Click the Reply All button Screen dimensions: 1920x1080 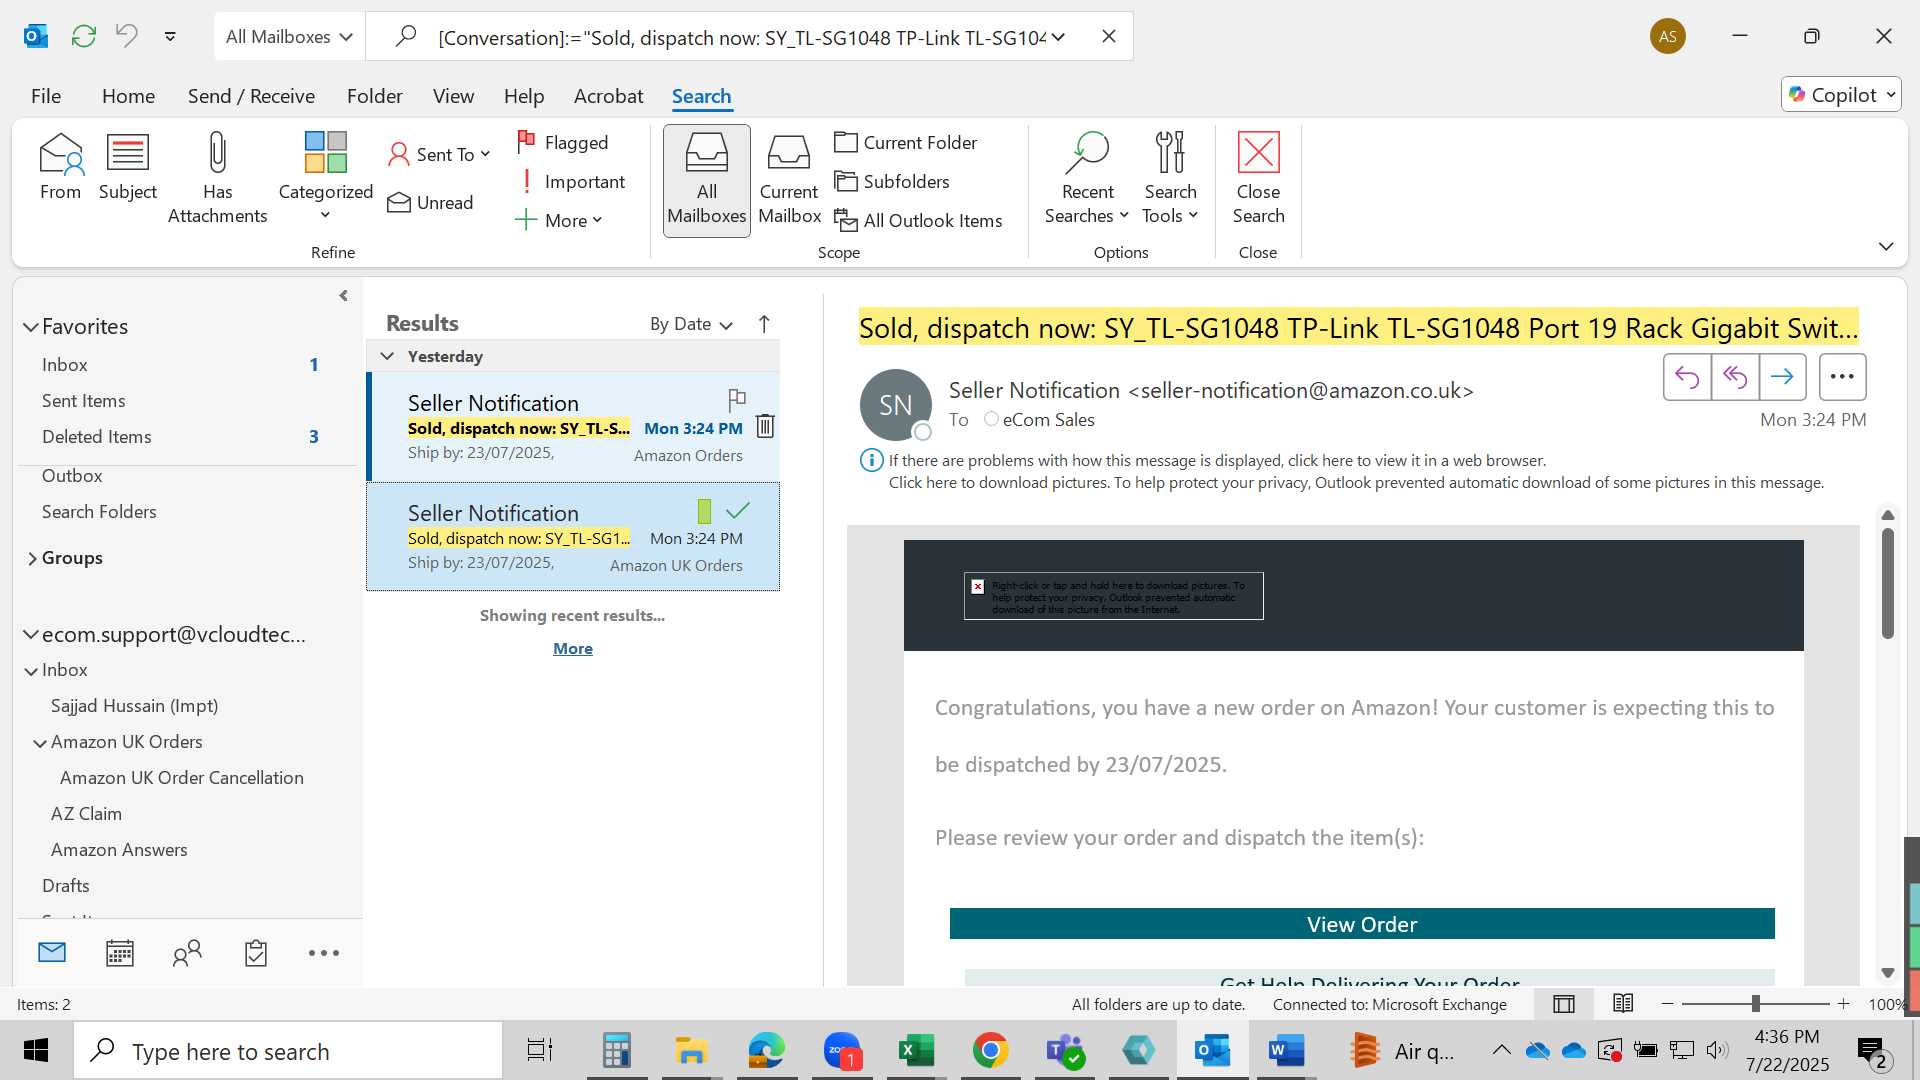[1735, 377]
